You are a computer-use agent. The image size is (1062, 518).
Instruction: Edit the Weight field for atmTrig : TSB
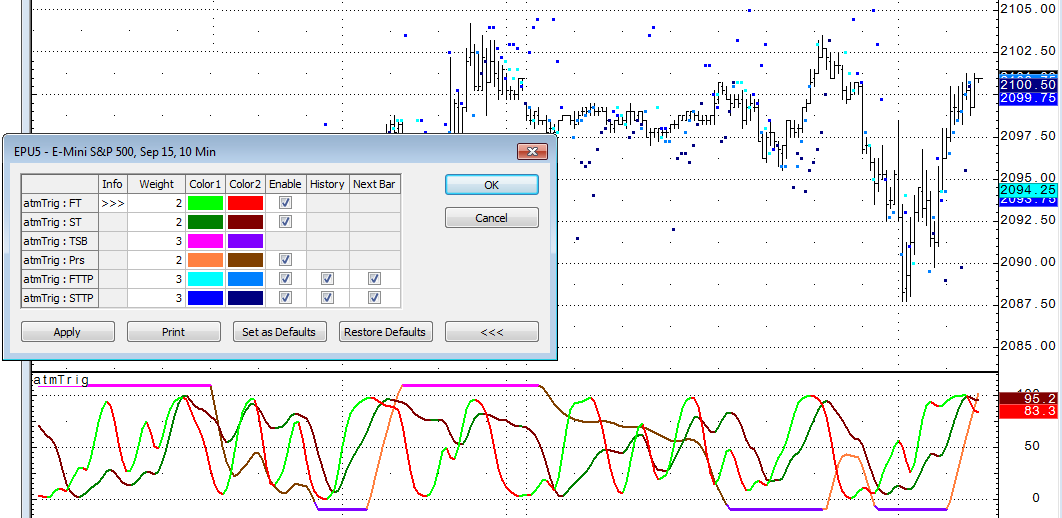tap(155, 241)
